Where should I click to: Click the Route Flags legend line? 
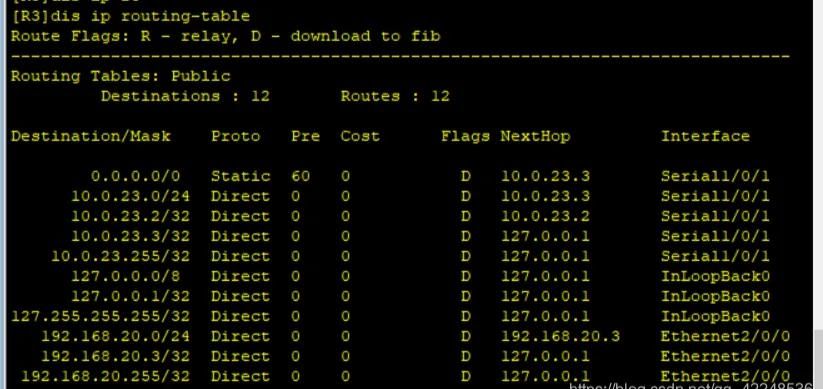(x=225, y=36)
